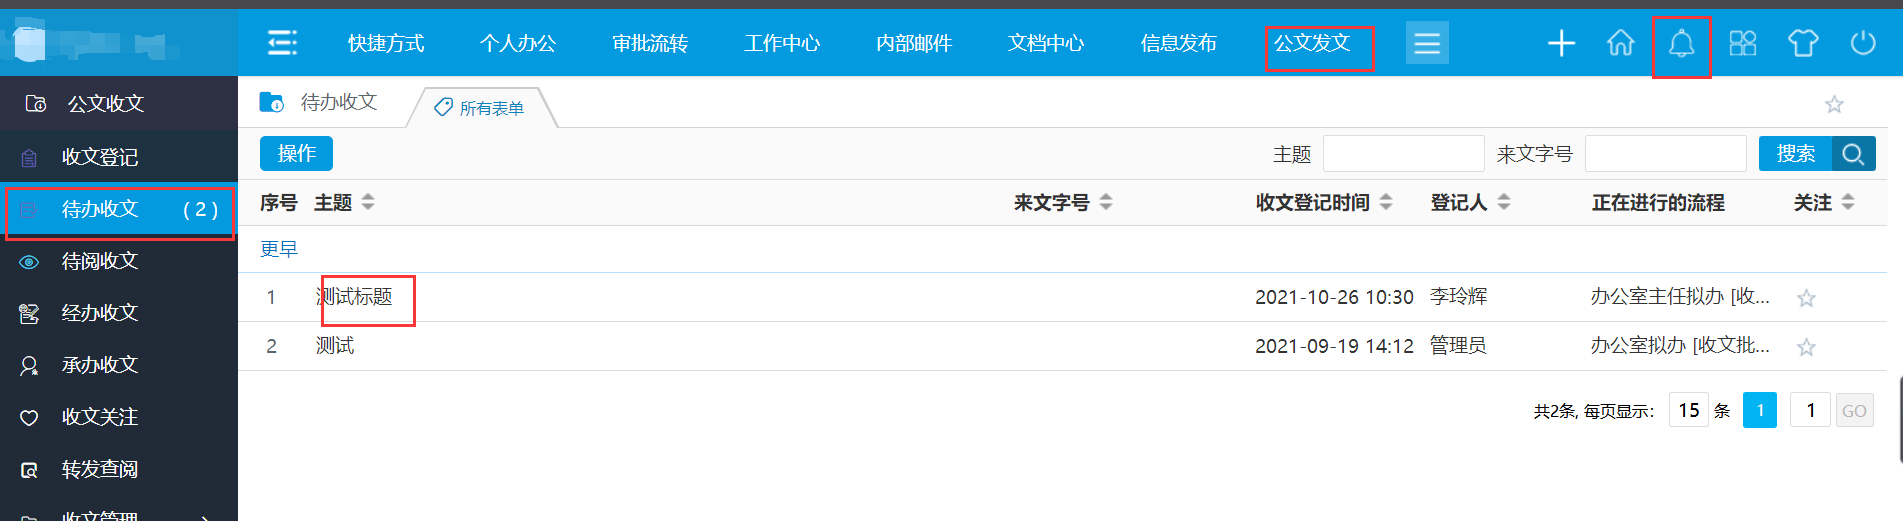Select 待阅收文 in the sidebar
This screenshot has height=521, width=1903.
click(x=100, y=262)
